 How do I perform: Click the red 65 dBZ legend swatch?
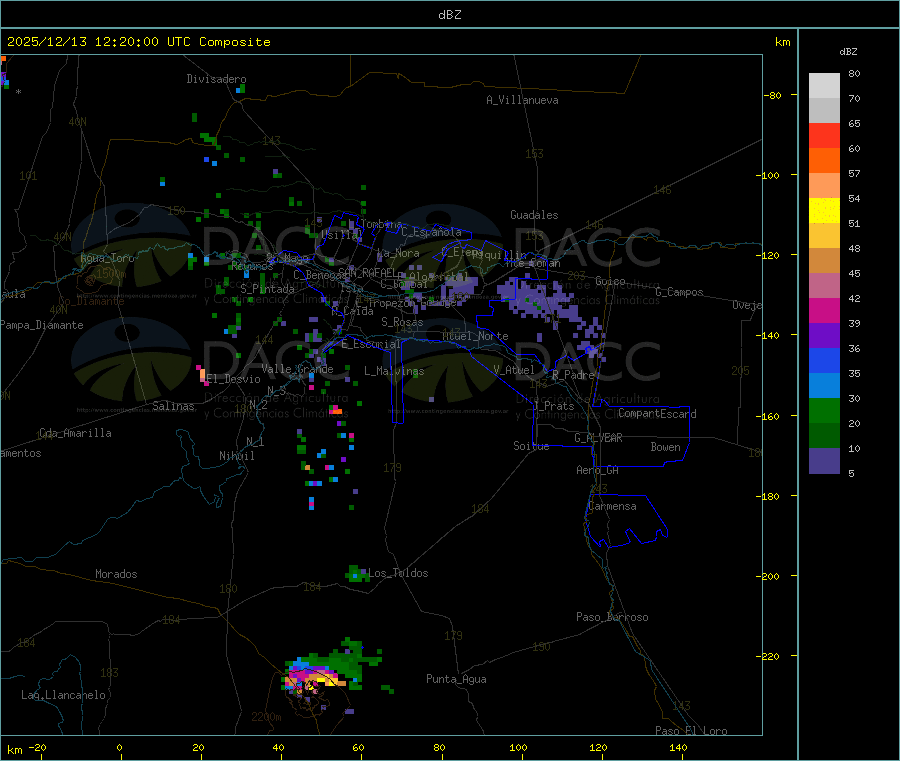(x=824, y=135)
